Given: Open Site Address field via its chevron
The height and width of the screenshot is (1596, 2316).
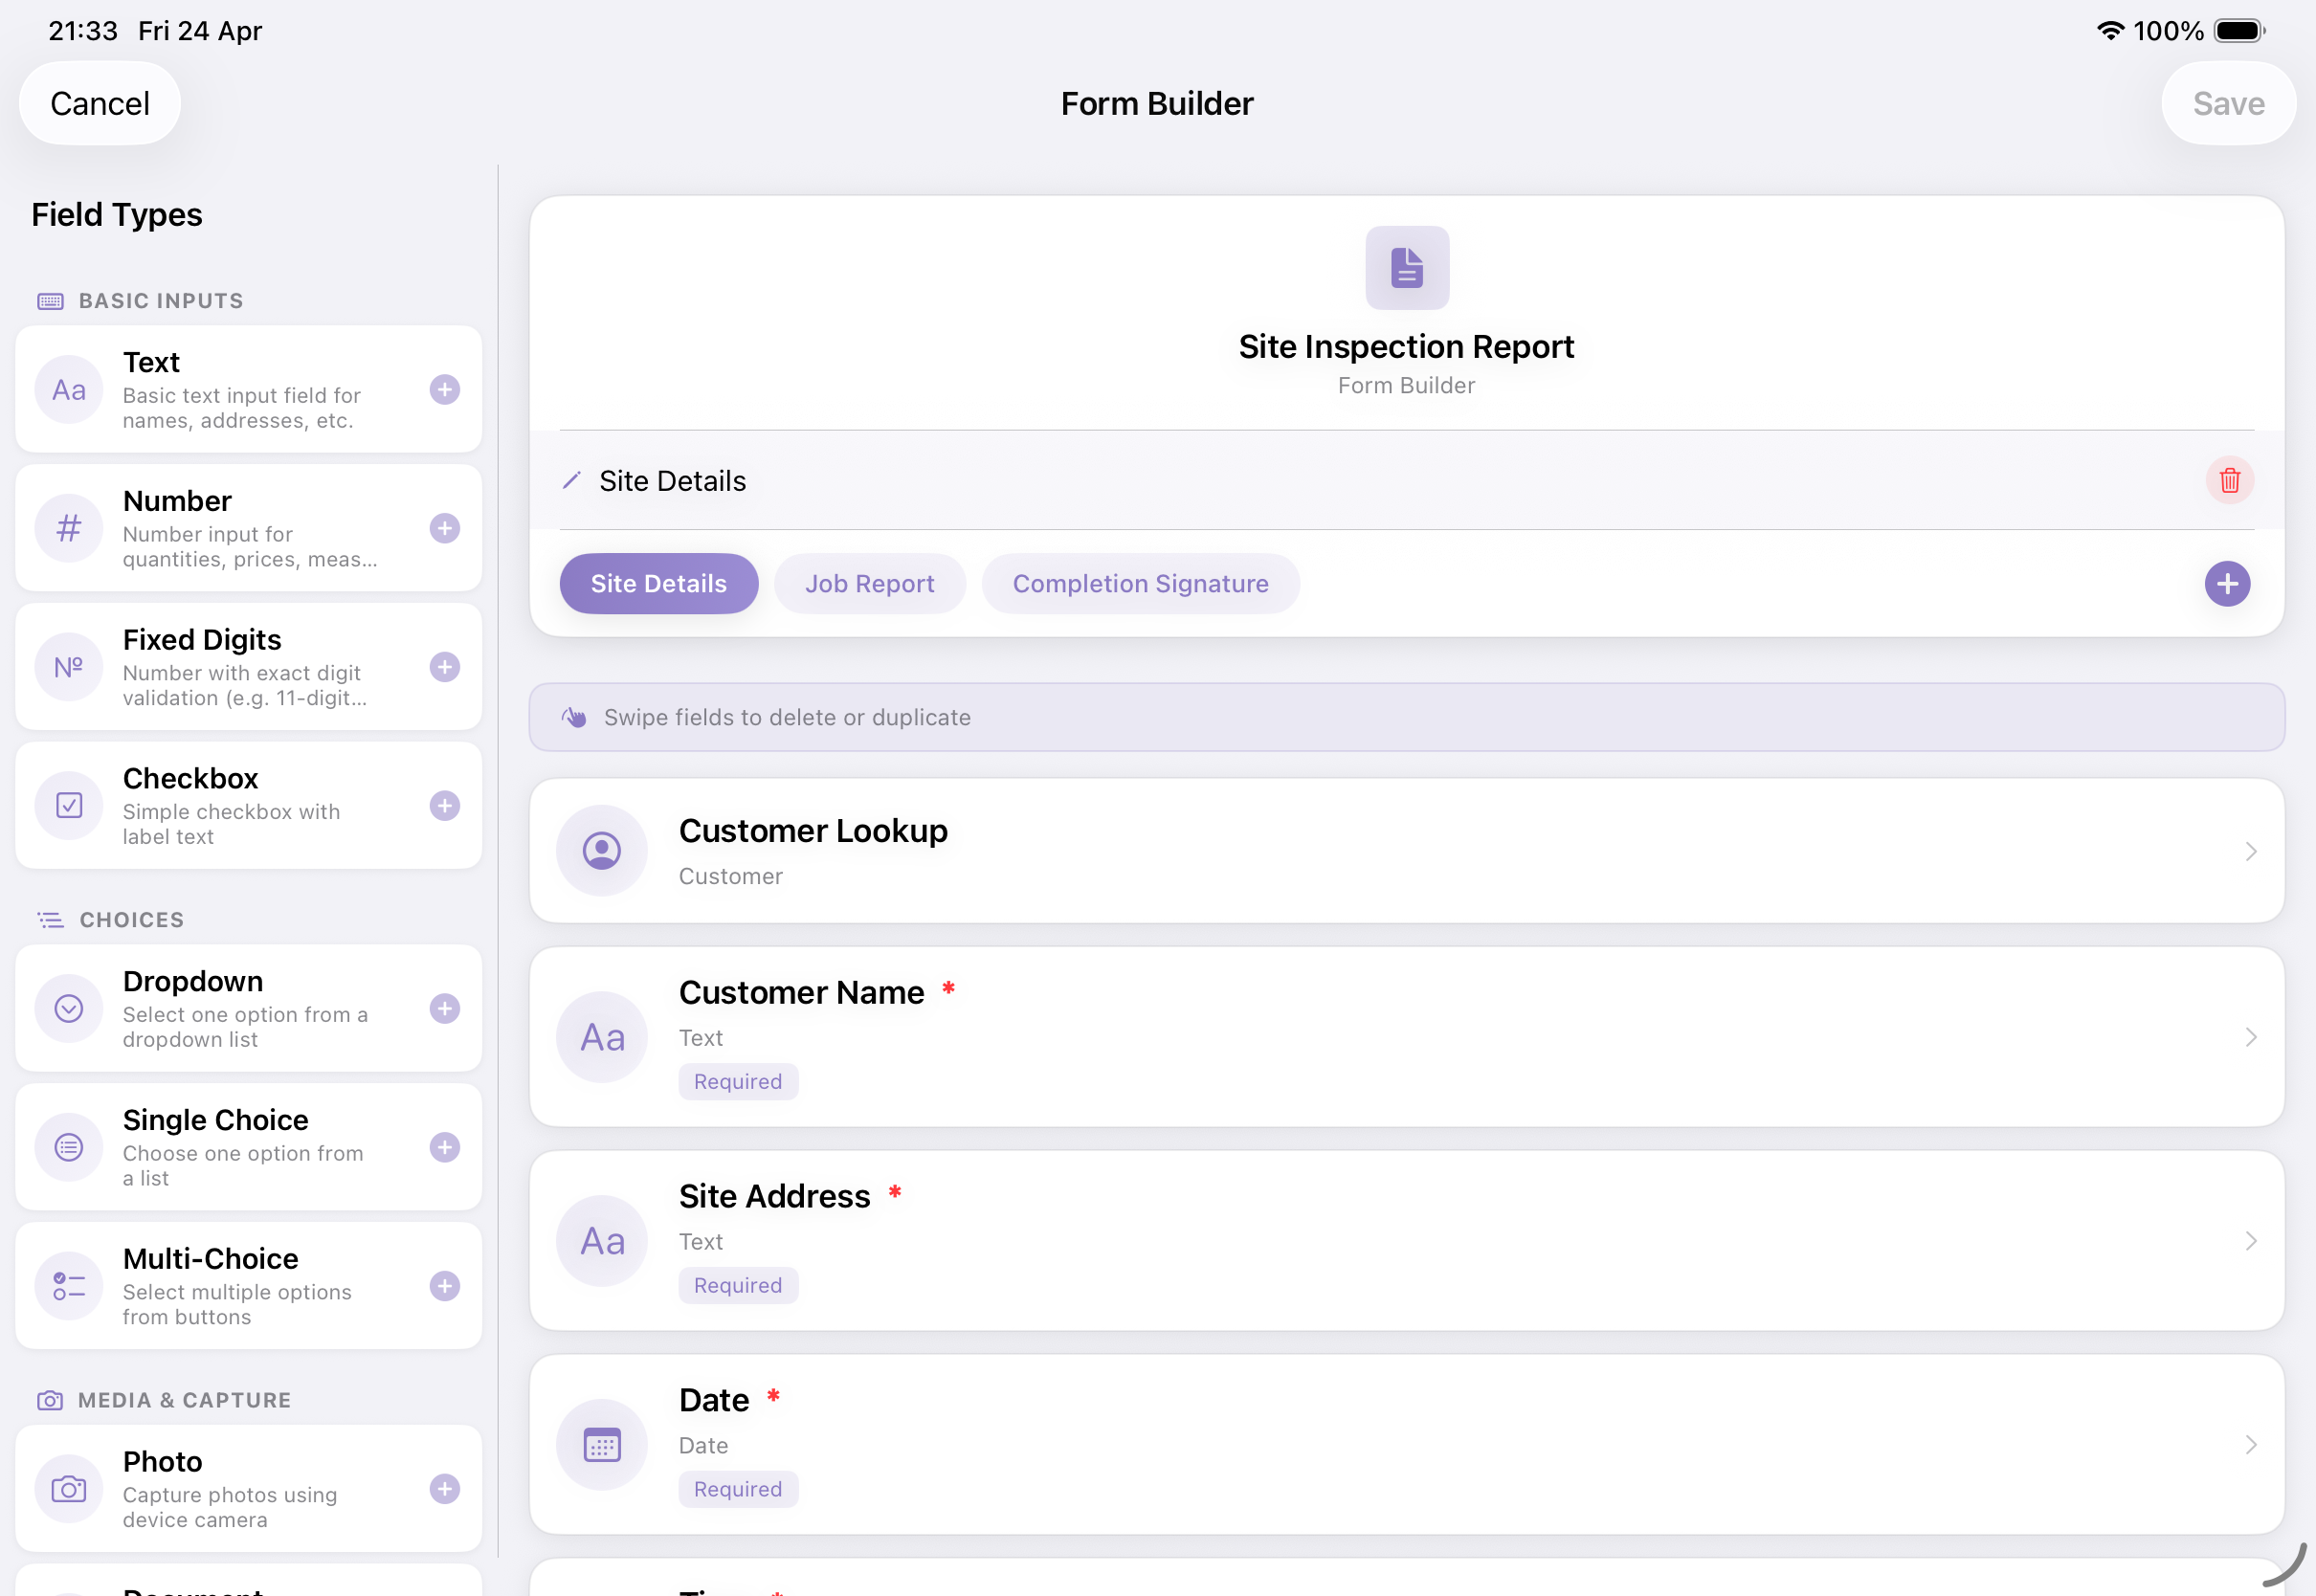Looking at the screenshot, I should pos(2250,1241).
